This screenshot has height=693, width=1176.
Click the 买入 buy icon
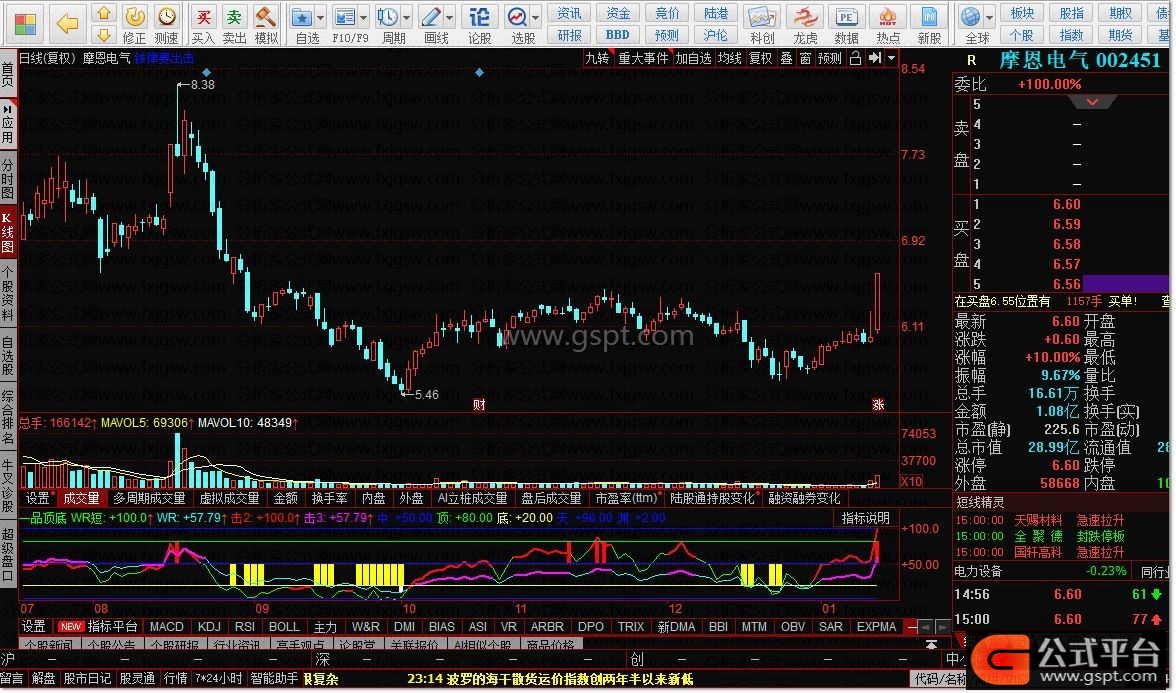pyautogui.click(x=203, y=23)
